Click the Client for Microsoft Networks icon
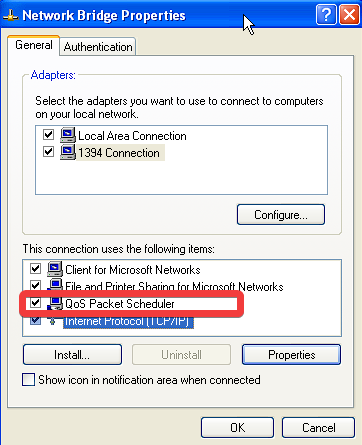This screenshot has width=362, height=445. (55, 269)
